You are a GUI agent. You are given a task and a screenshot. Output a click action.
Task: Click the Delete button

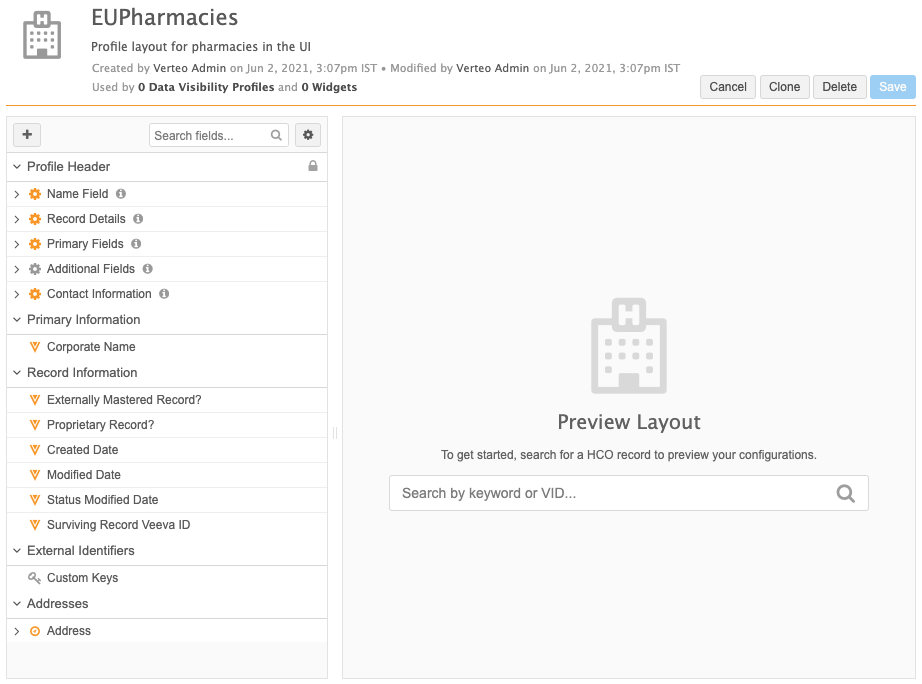(x=839, y=87)
